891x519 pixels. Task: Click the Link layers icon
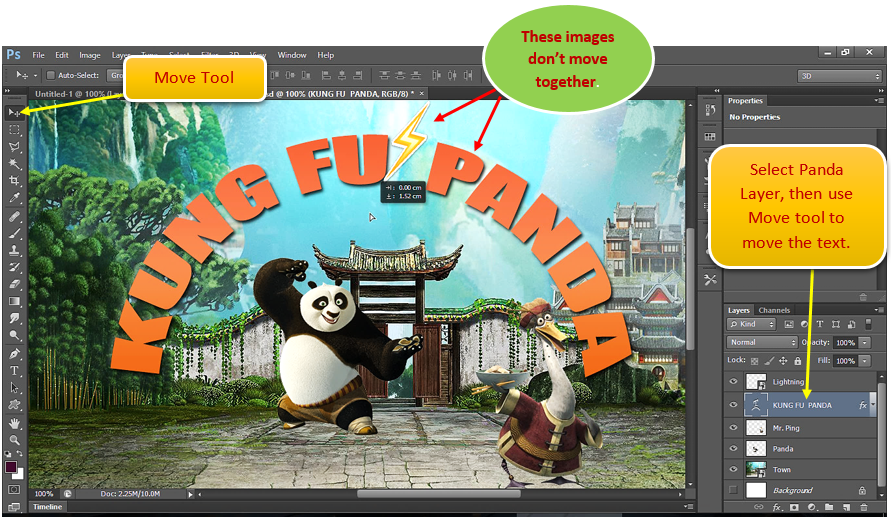pyautogui.click(x=759, y=507)
